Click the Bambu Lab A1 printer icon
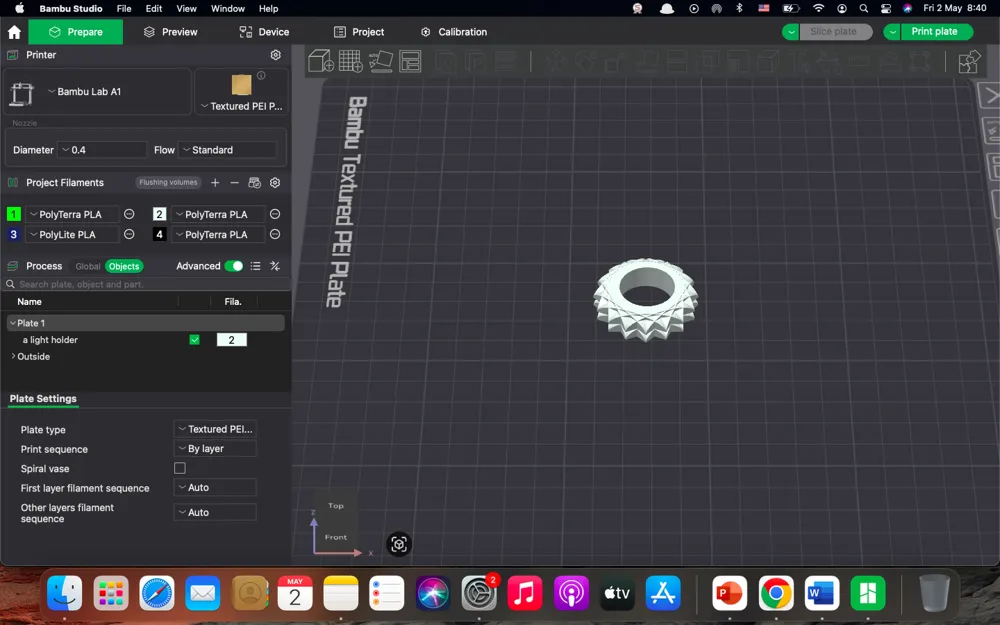1000x625 pixels. [22, 94]
